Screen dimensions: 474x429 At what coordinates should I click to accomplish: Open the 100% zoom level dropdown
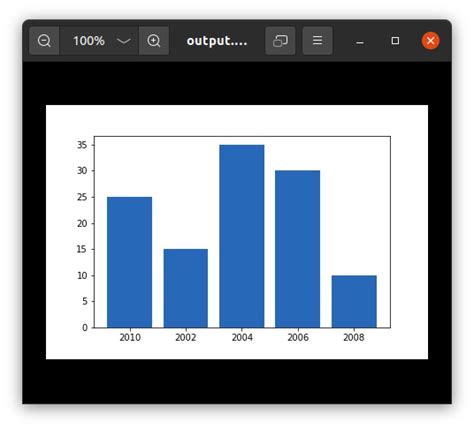click(x=99, y=41)
